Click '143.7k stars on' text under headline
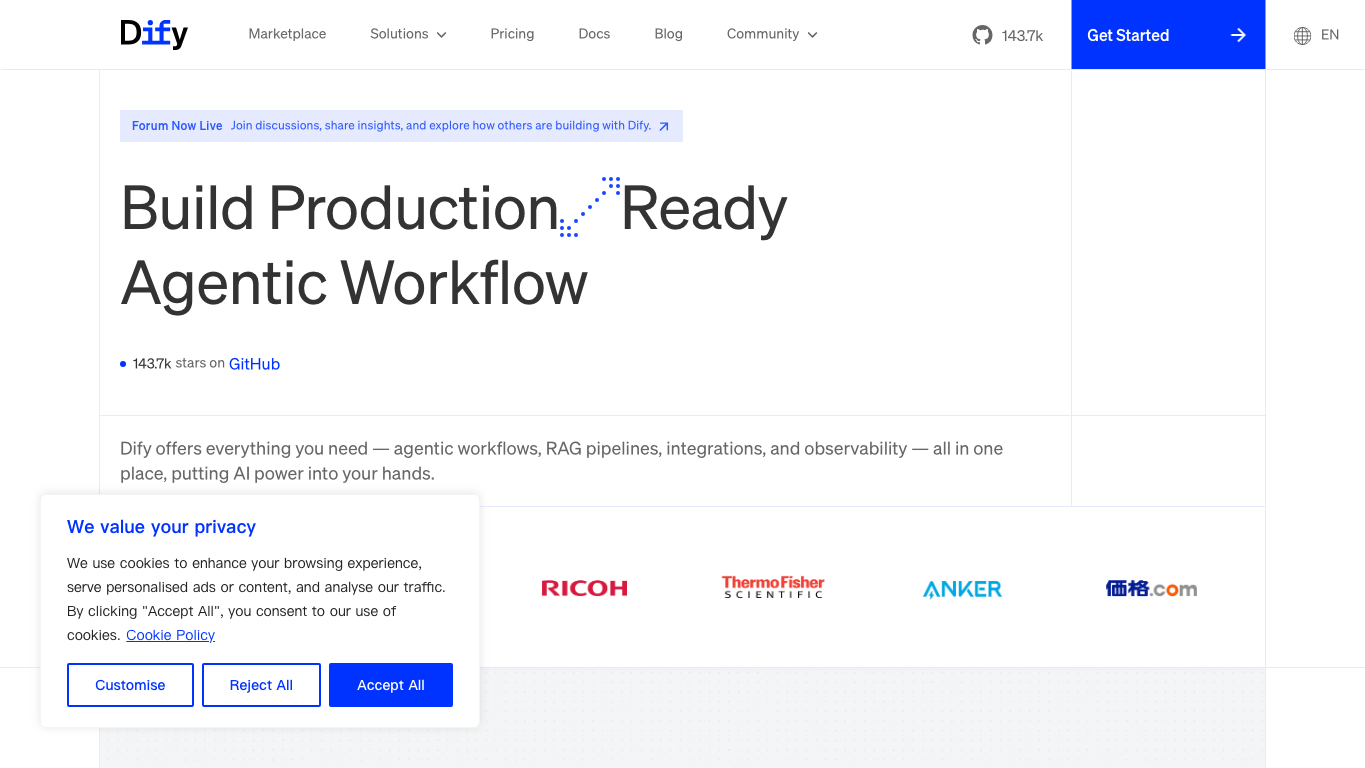This screenshot has height=768, width=1365. point(178,364)
